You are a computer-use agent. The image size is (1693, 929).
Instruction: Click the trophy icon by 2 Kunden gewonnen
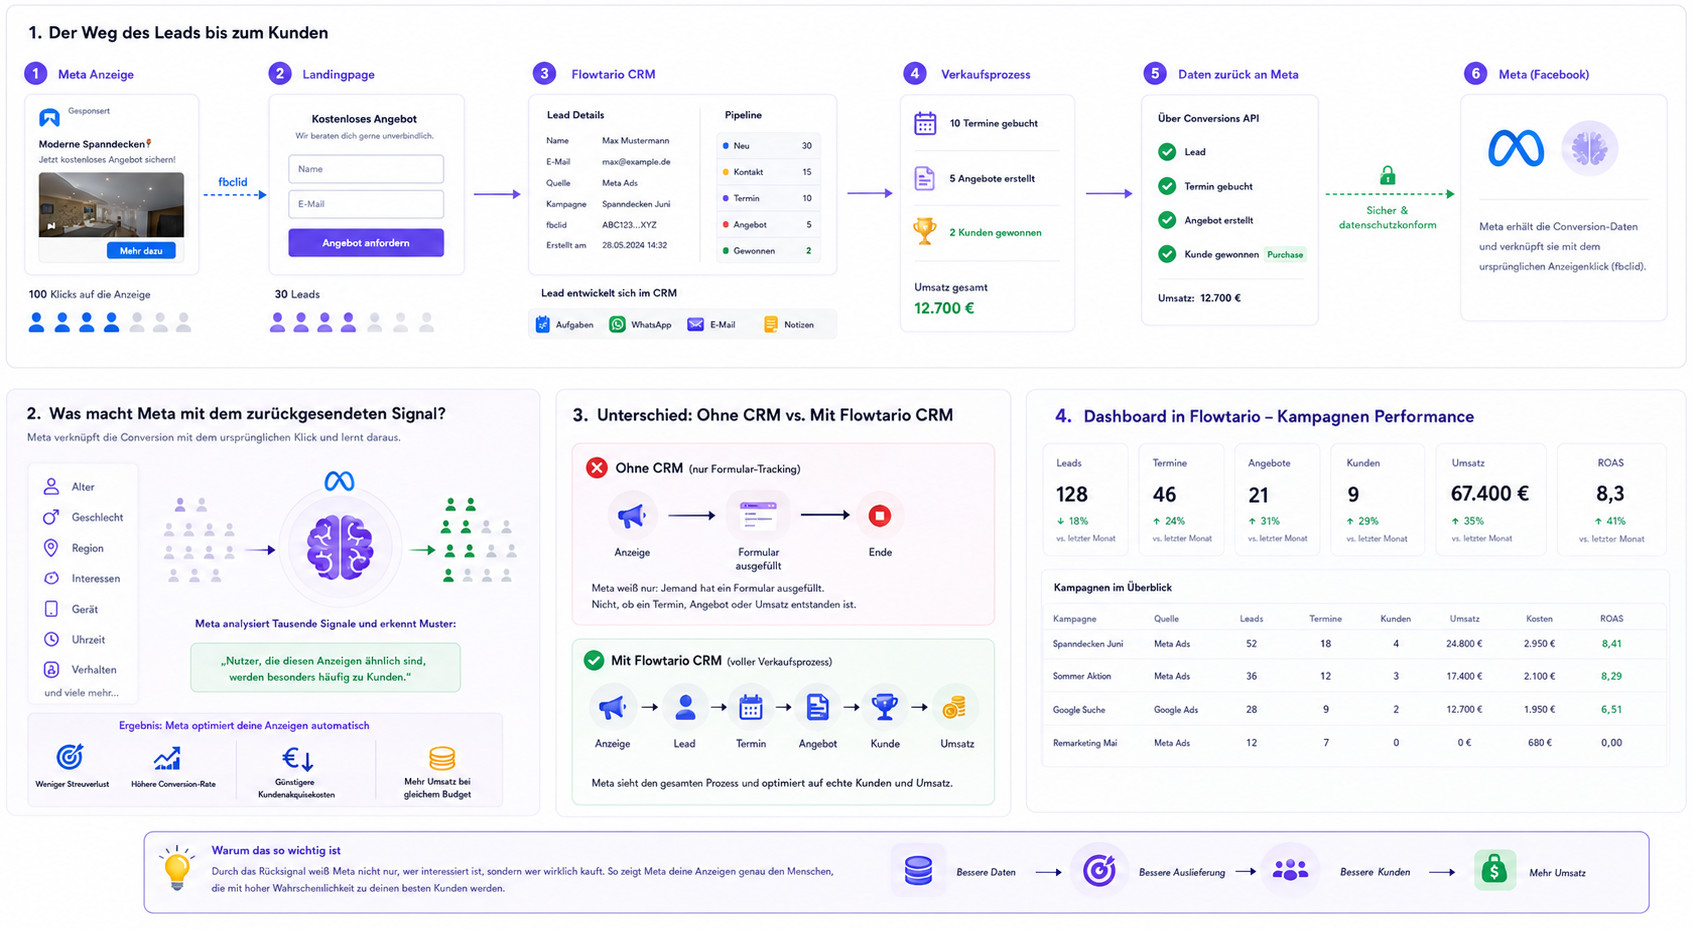point(925,232)
